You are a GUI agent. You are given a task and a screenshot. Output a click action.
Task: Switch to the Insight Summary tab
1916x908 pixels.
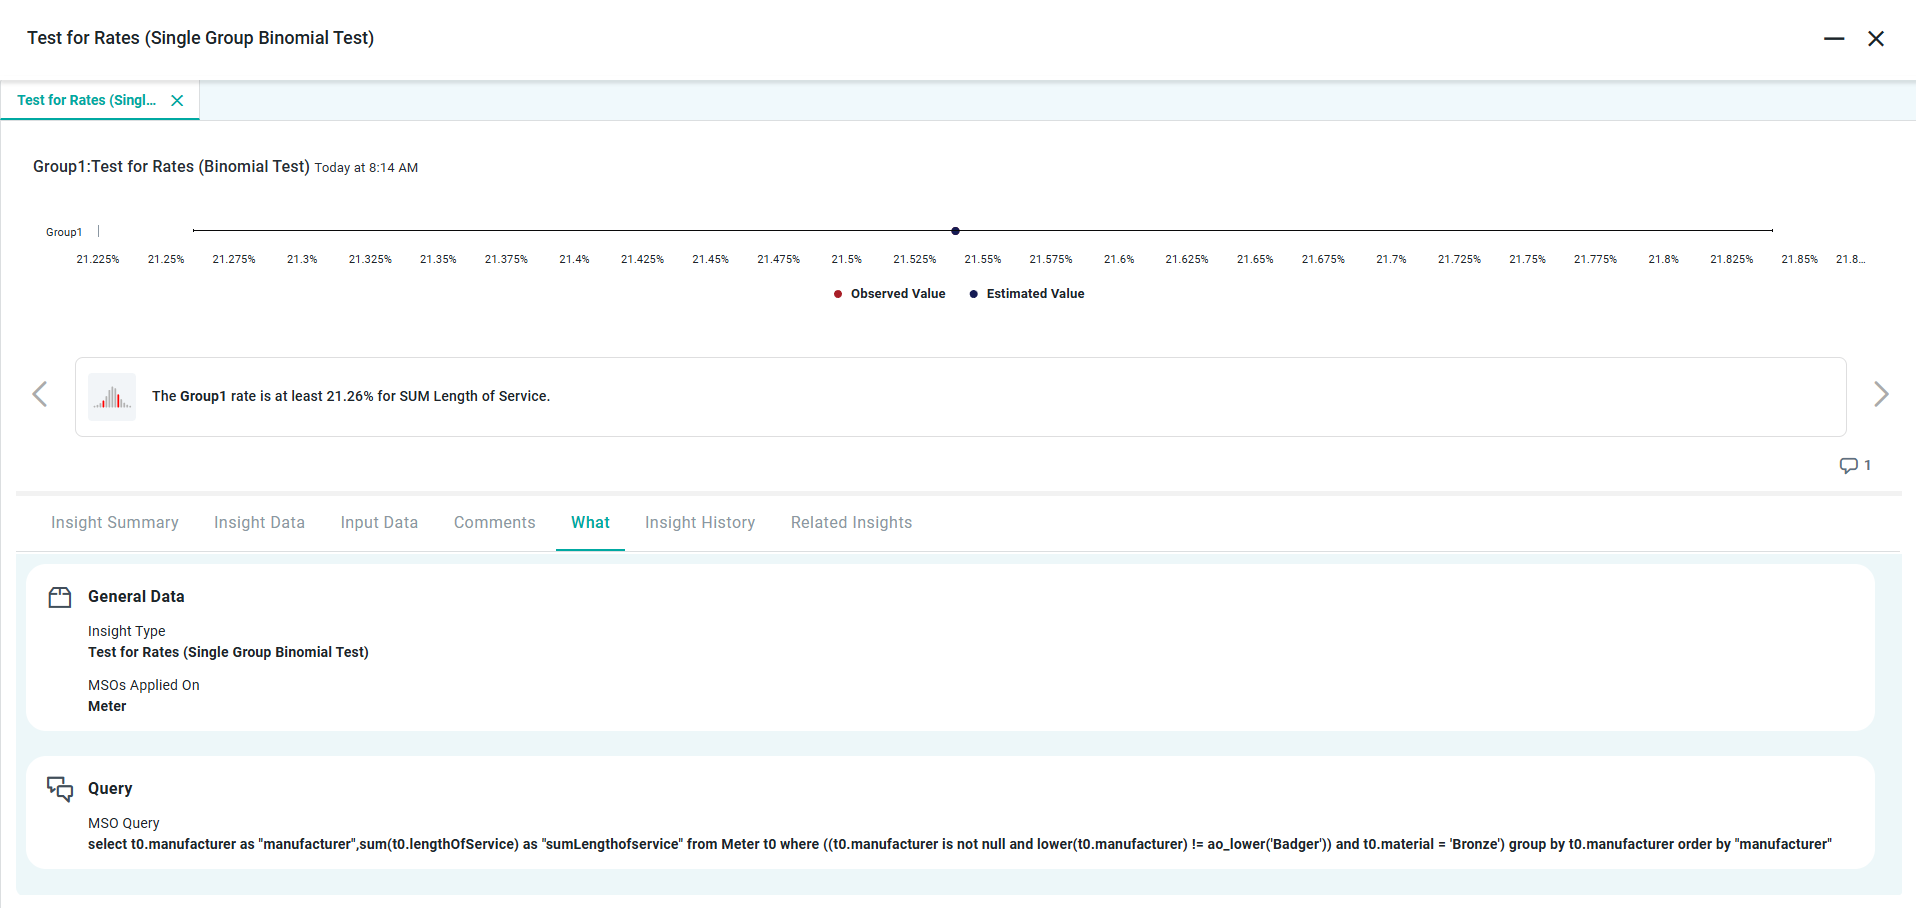[115, 523]
